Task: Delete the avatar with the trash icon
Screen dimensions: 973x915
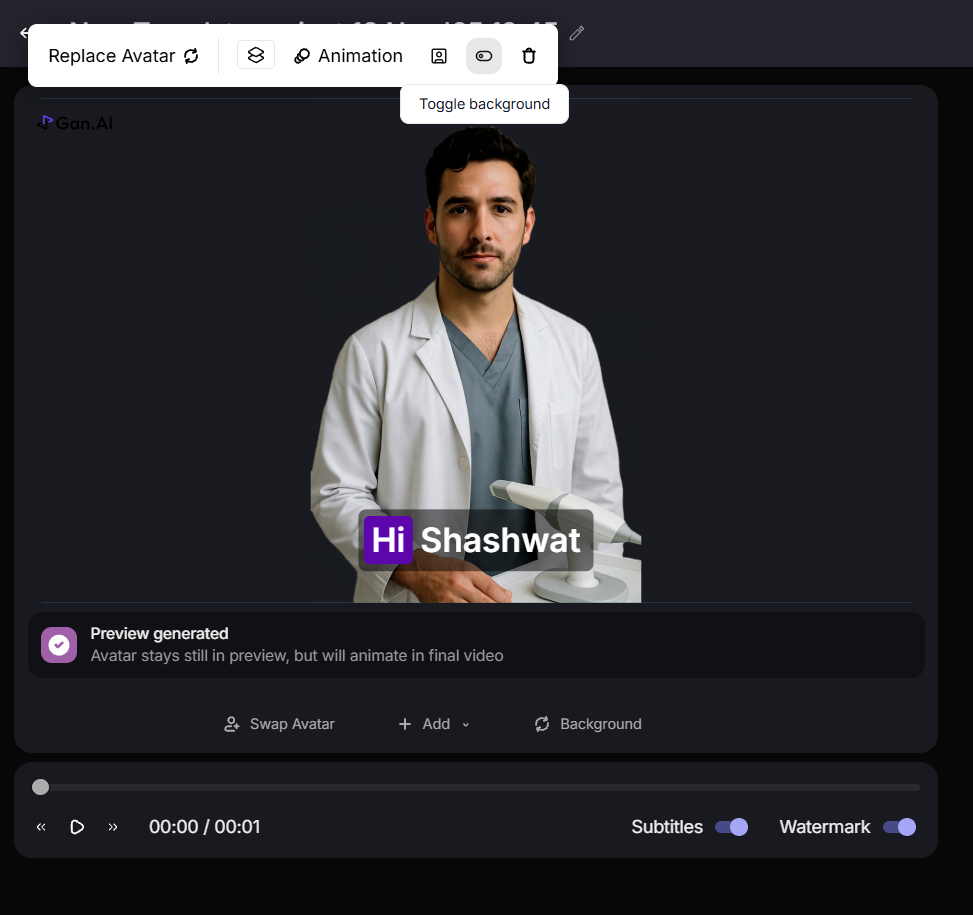Action: click(x=529, y=56)
